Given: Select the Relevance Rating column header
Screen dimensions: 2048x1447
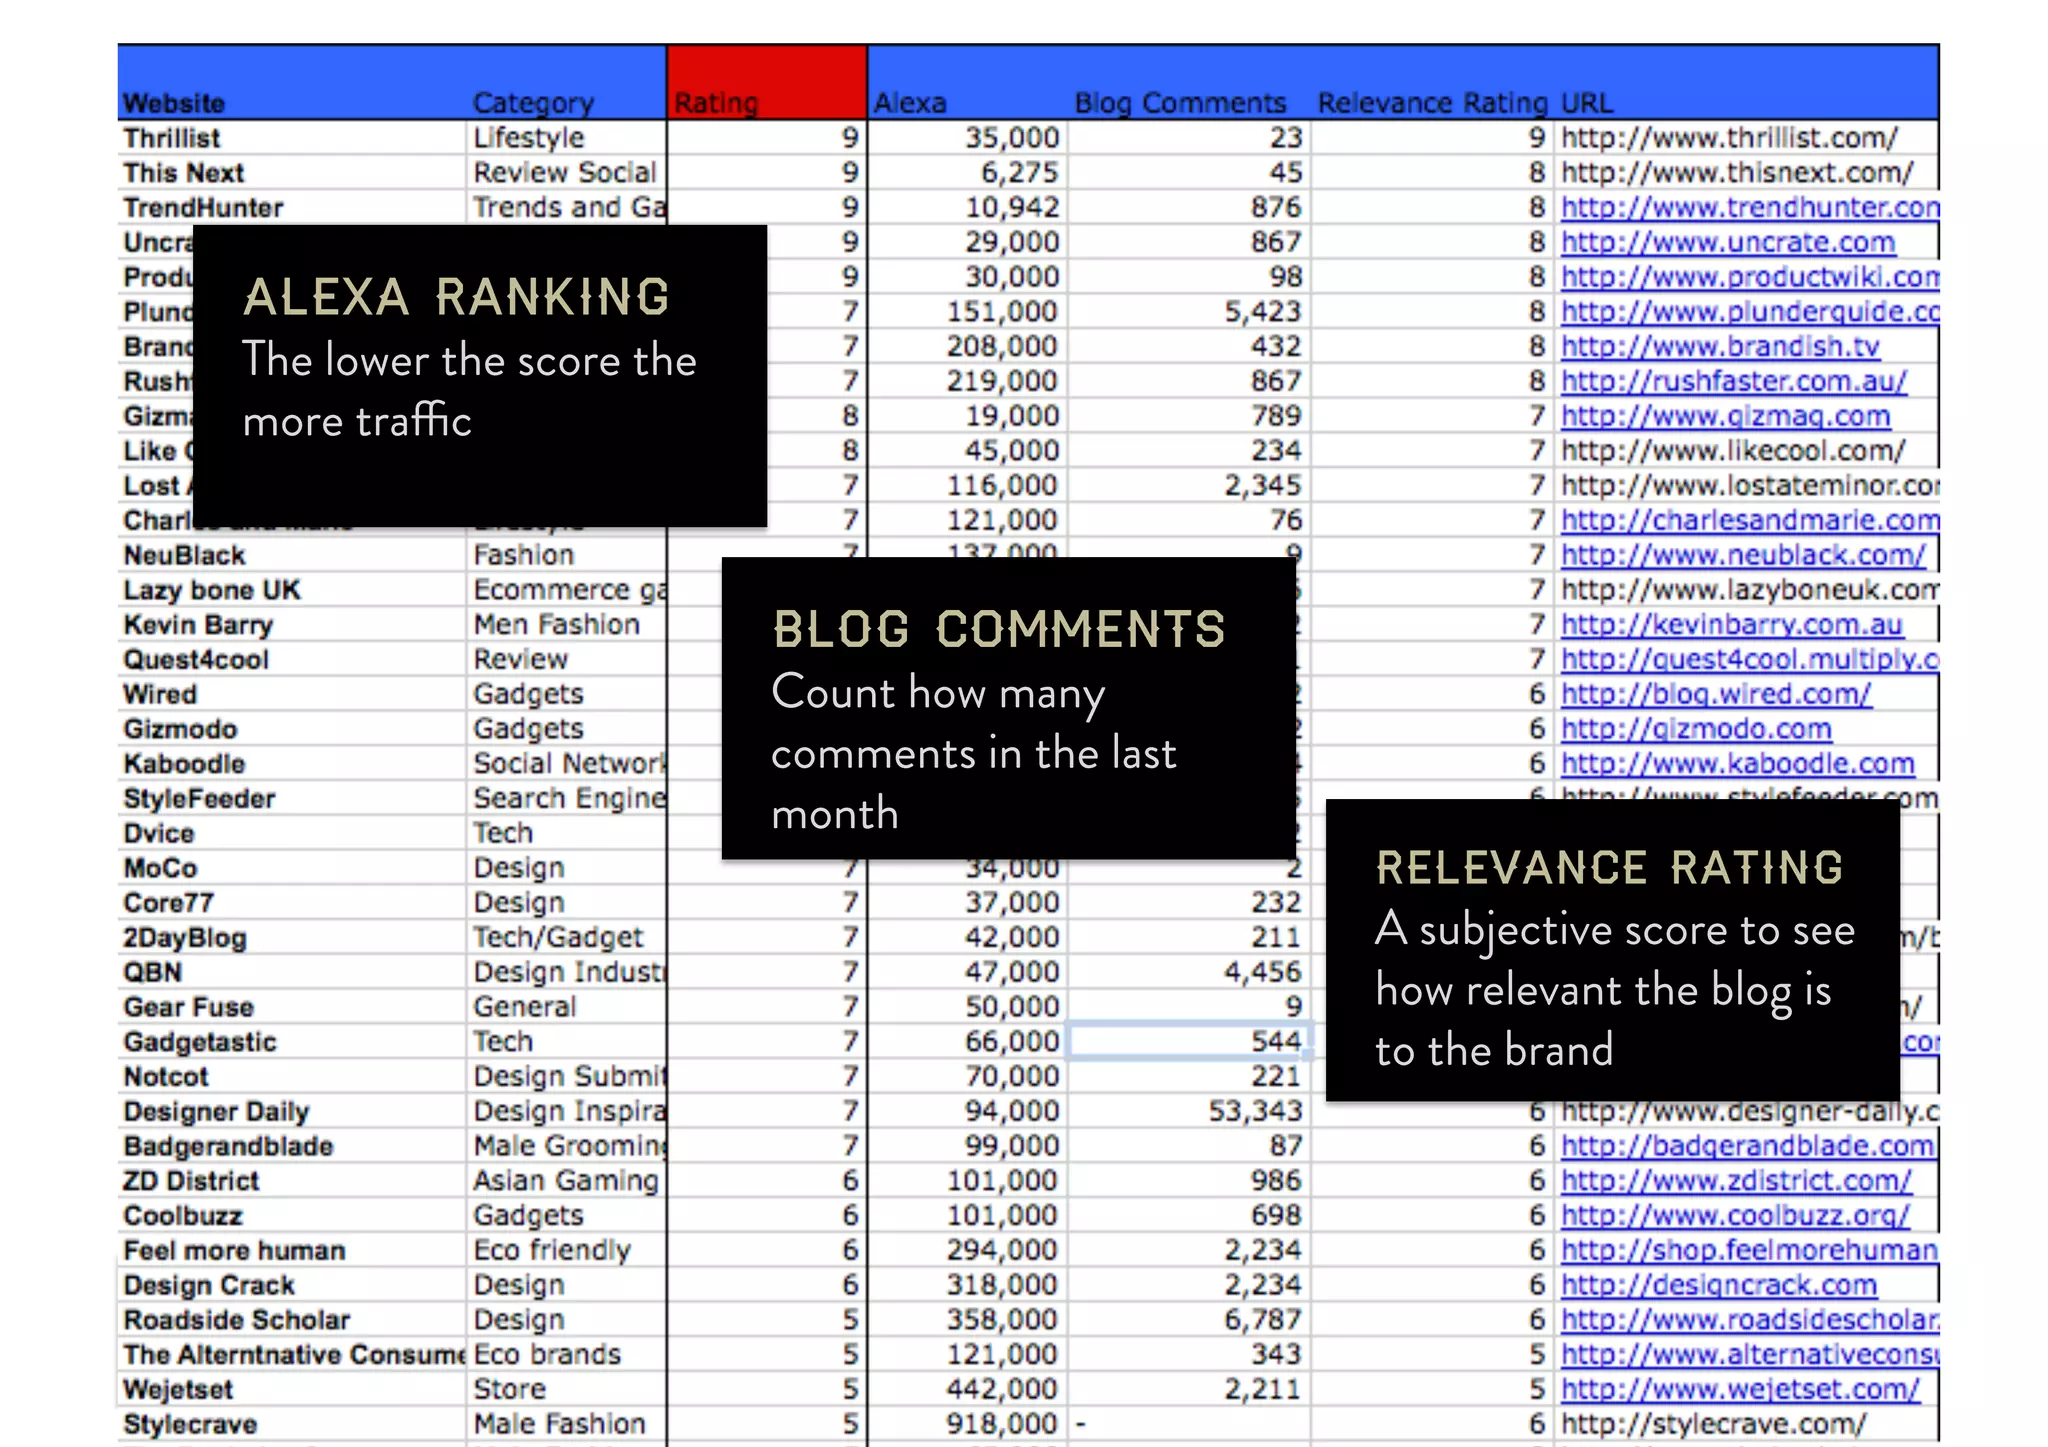Looking at the screenshot, I should 1432,102.
